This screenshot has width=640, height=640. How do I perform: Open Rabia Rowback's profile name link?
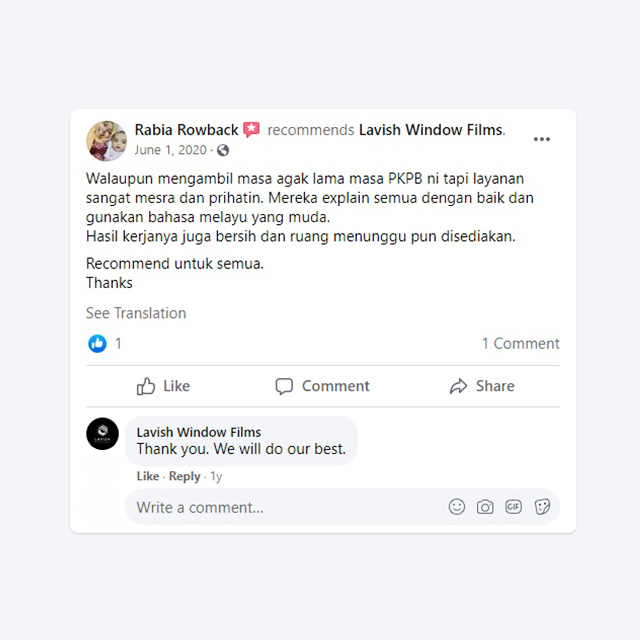187,130
